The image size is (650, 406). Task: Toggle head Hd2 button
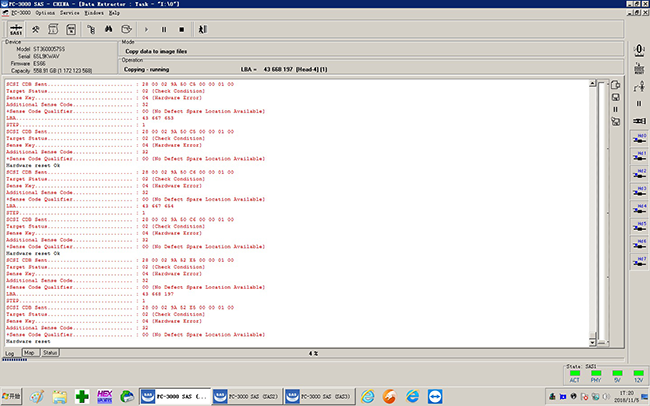pyautogui.click(x=640, y=174)
